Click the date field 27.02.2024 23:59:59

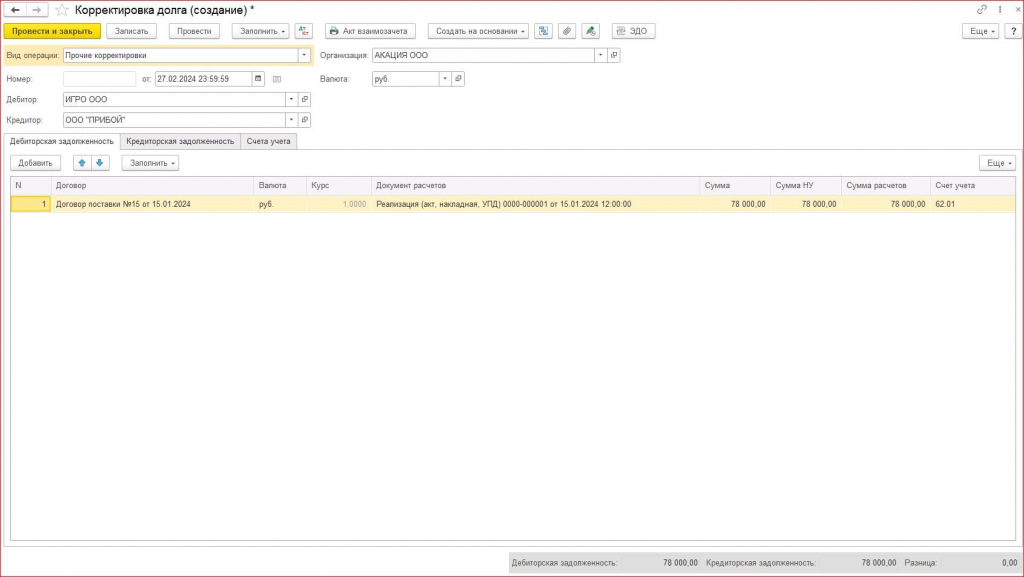[x=203, y=79]
